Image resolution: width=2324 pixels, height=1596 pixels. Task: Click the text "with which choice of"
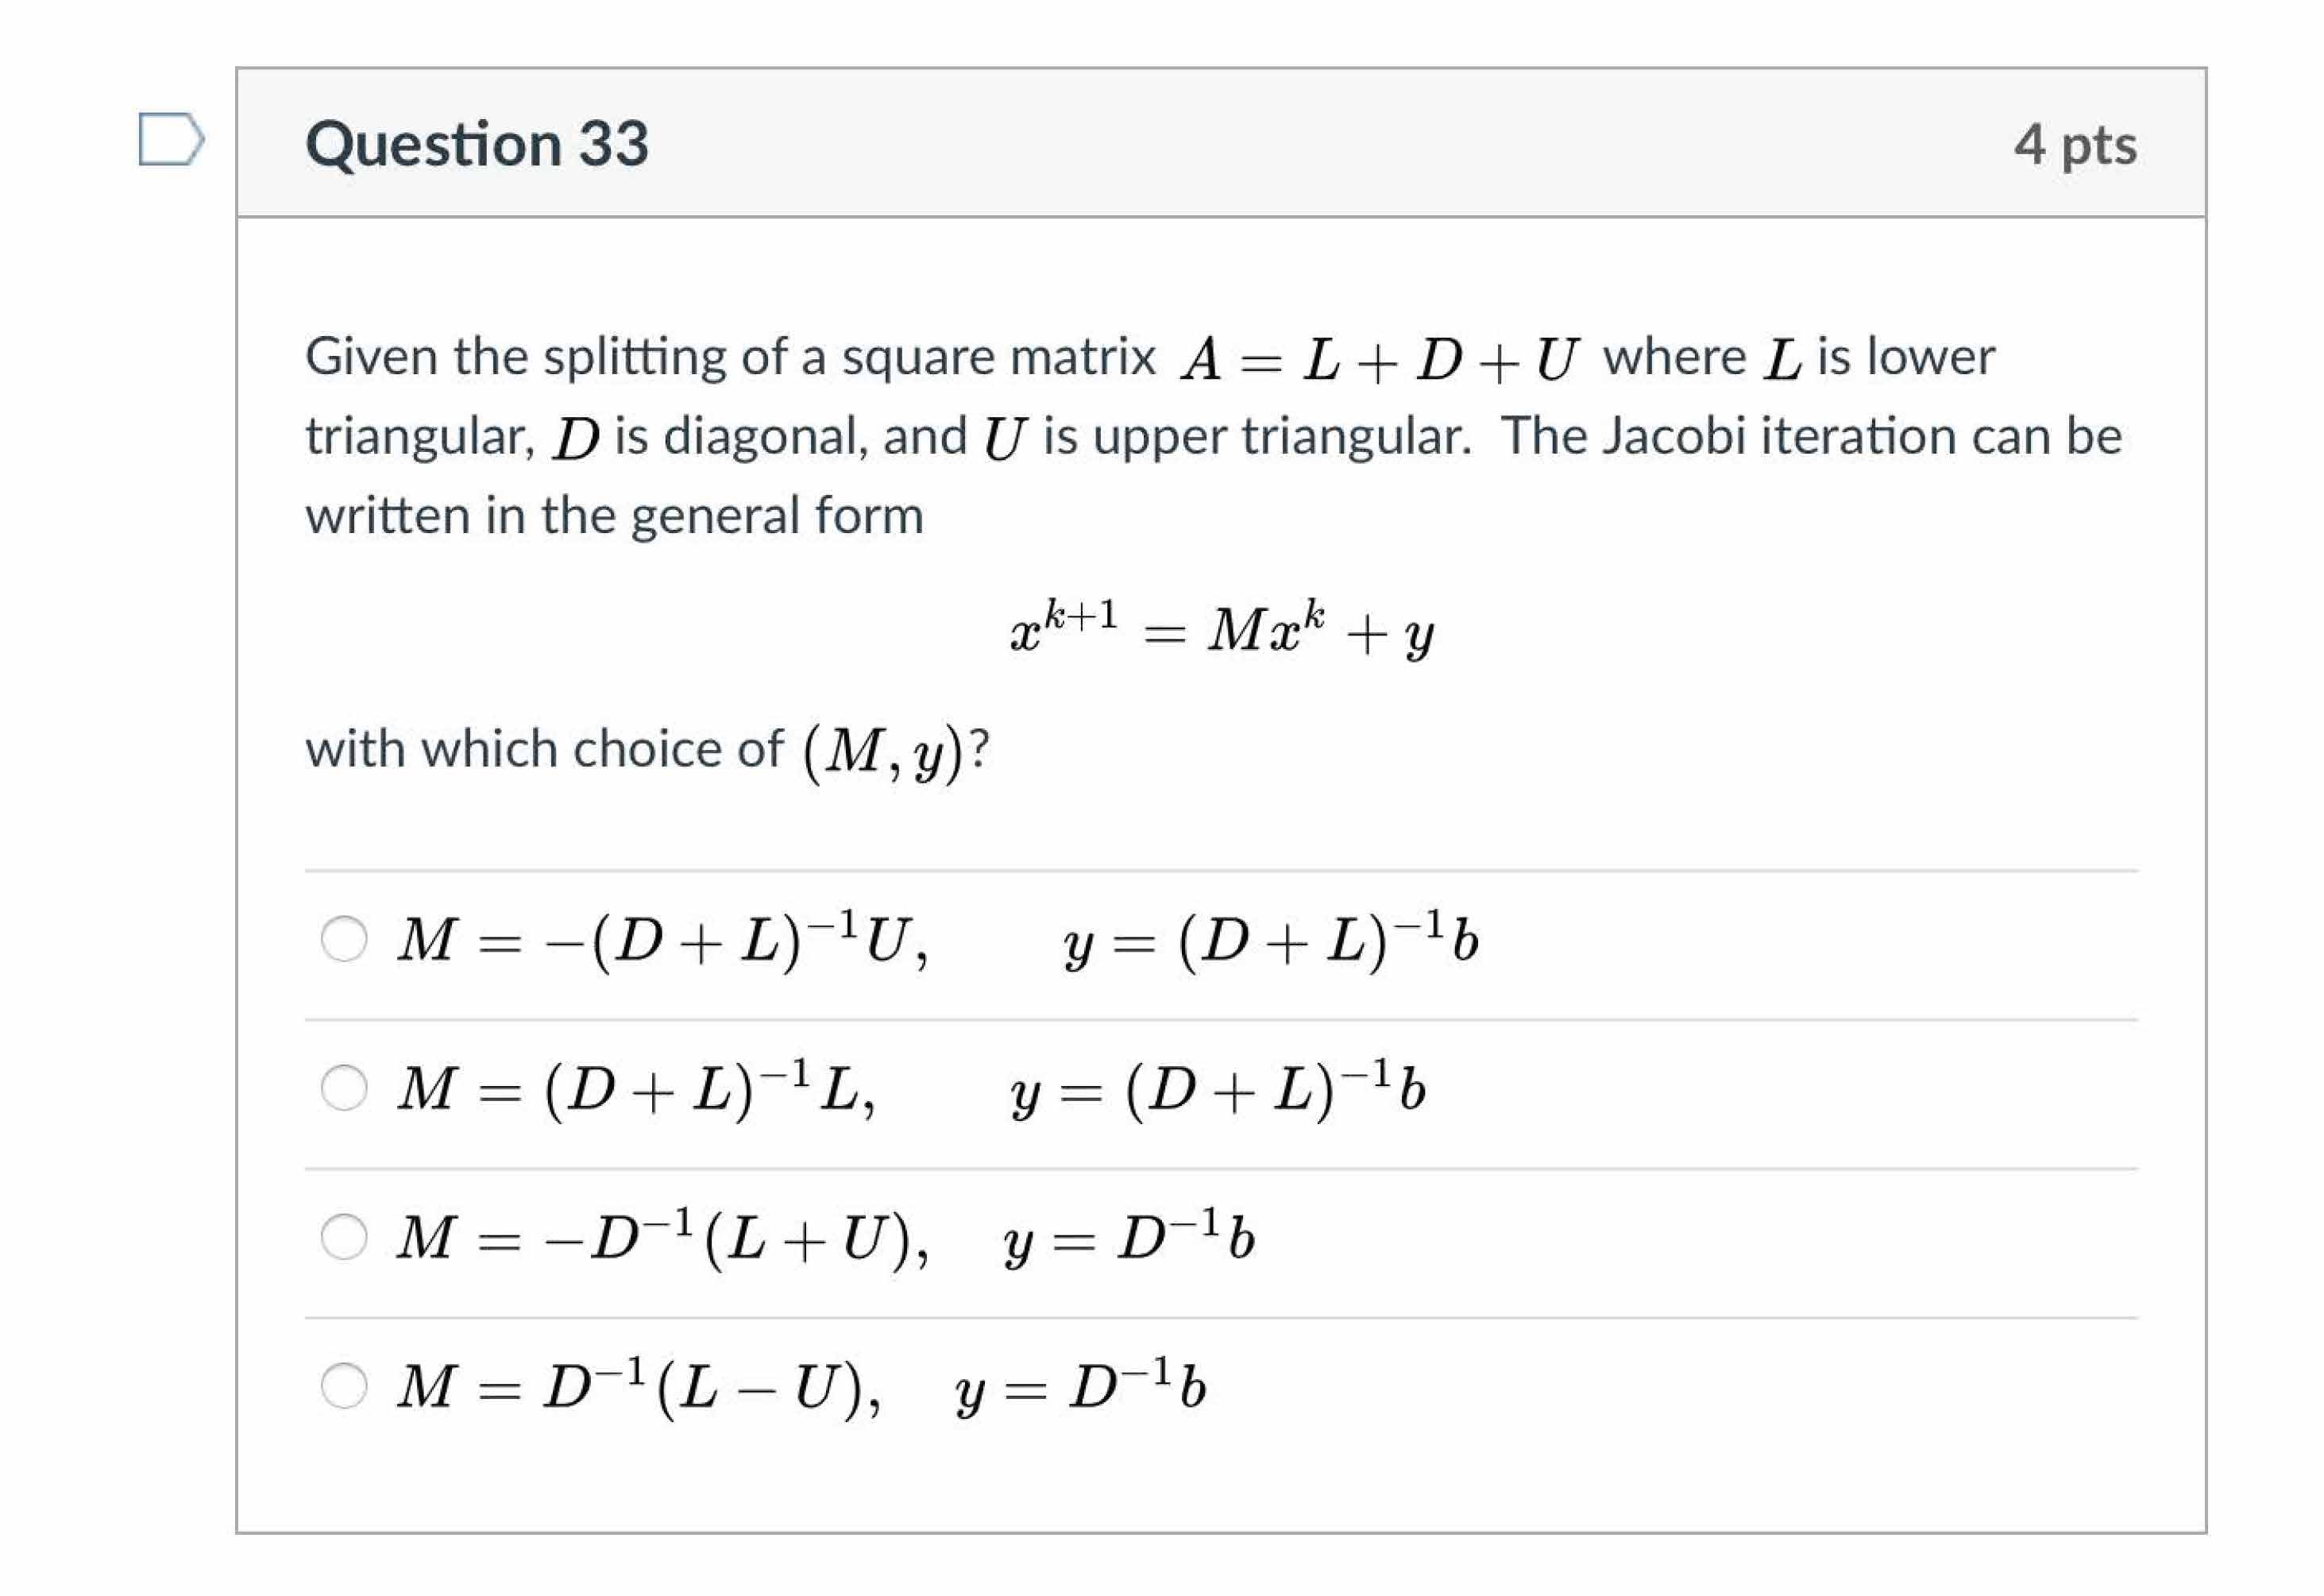pyautogui.click(x=545, y=749)
